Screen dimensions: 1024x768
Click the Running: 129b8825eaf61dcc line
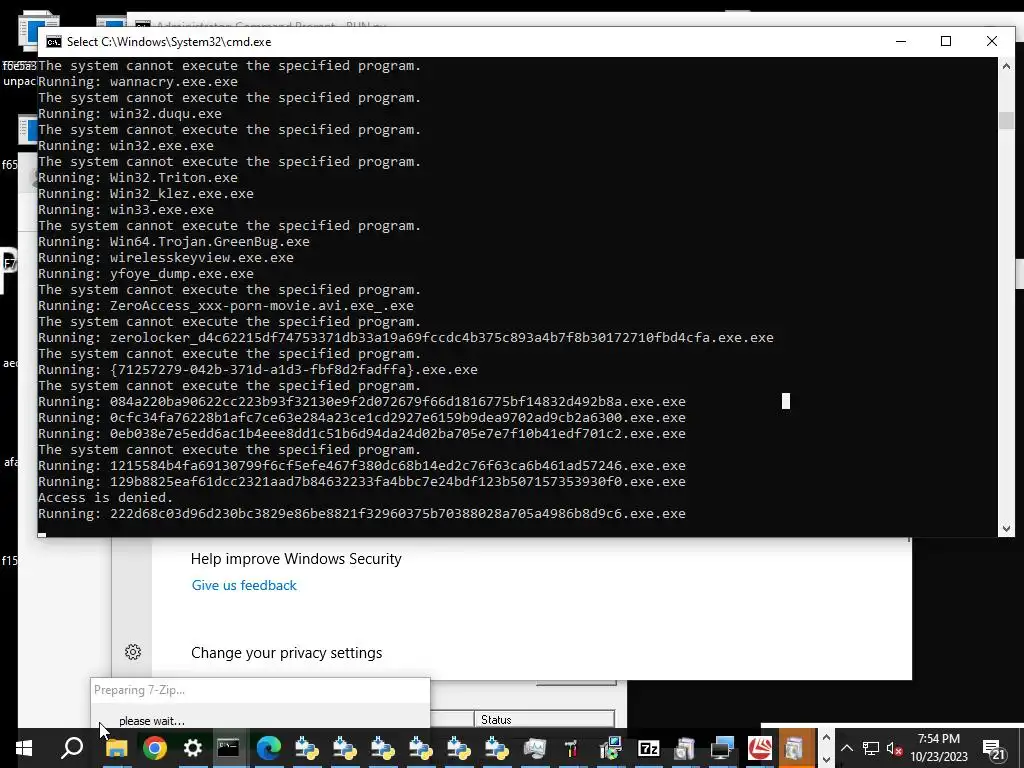(x=362, y=482)
